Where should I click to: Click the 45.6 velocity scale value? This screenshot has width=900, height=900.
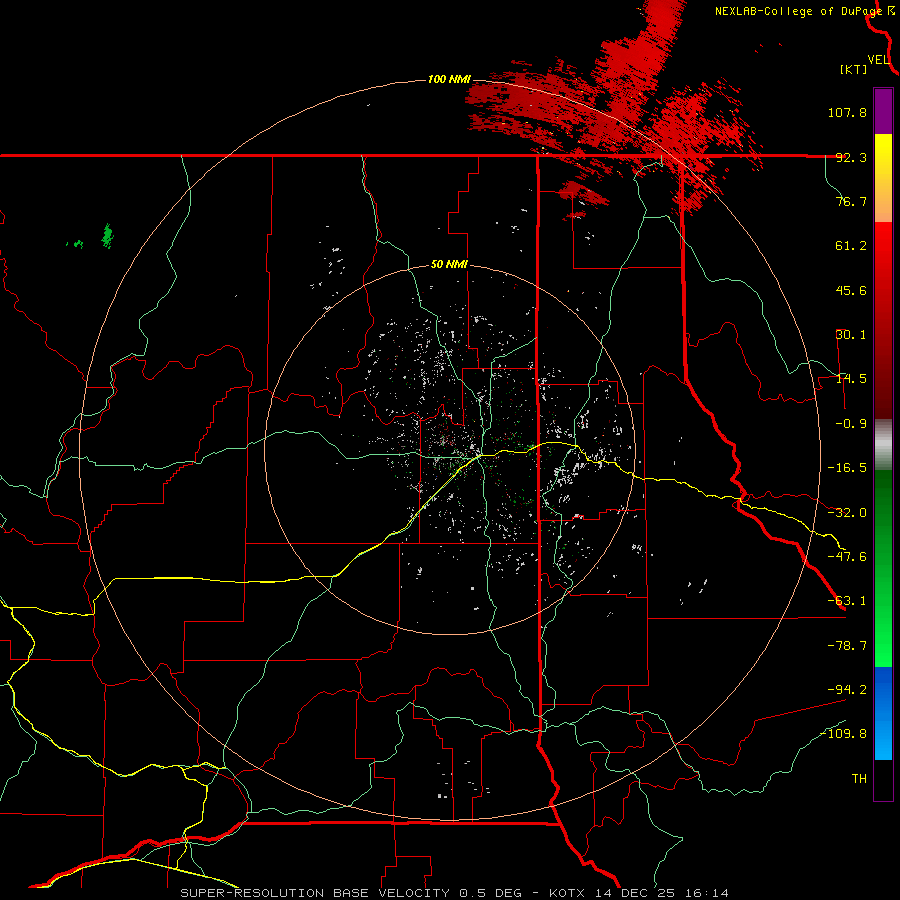coord(851,290)
